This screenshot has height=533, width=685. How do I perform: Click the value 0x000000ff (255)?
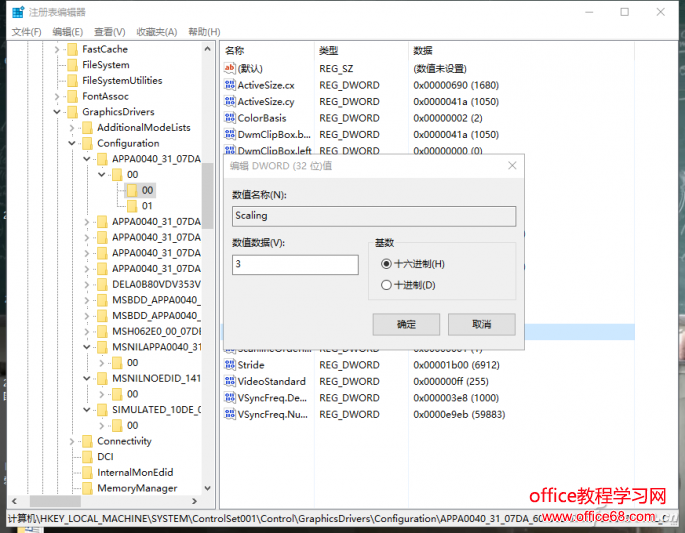(451, 381)
